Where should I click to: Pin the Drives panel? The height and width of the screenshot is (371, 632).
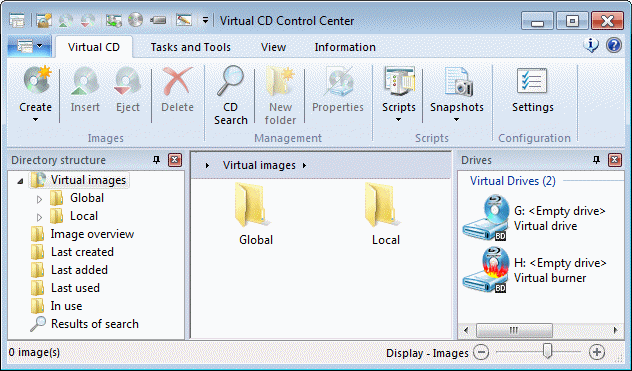597,160
